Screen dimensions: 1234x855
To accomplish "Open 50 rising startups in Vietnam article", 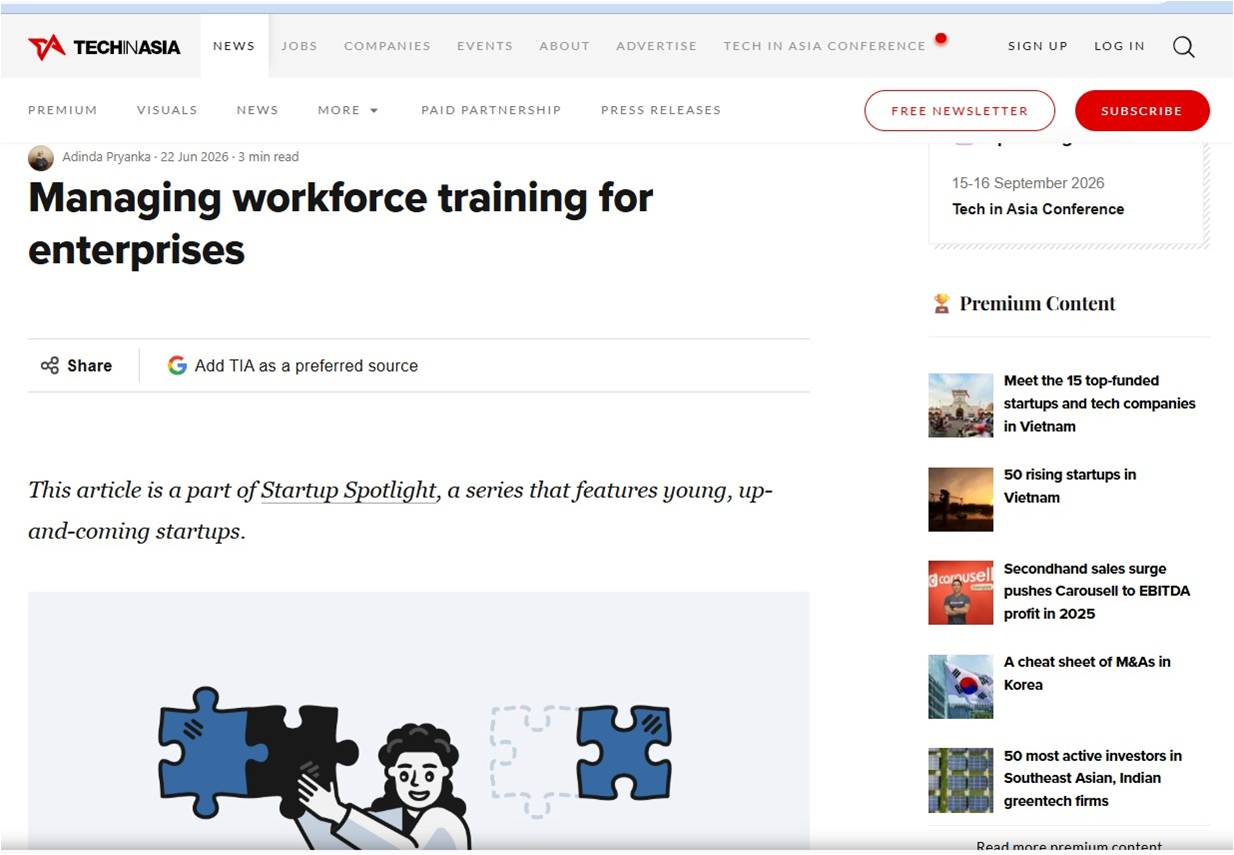I will 1070,486.
